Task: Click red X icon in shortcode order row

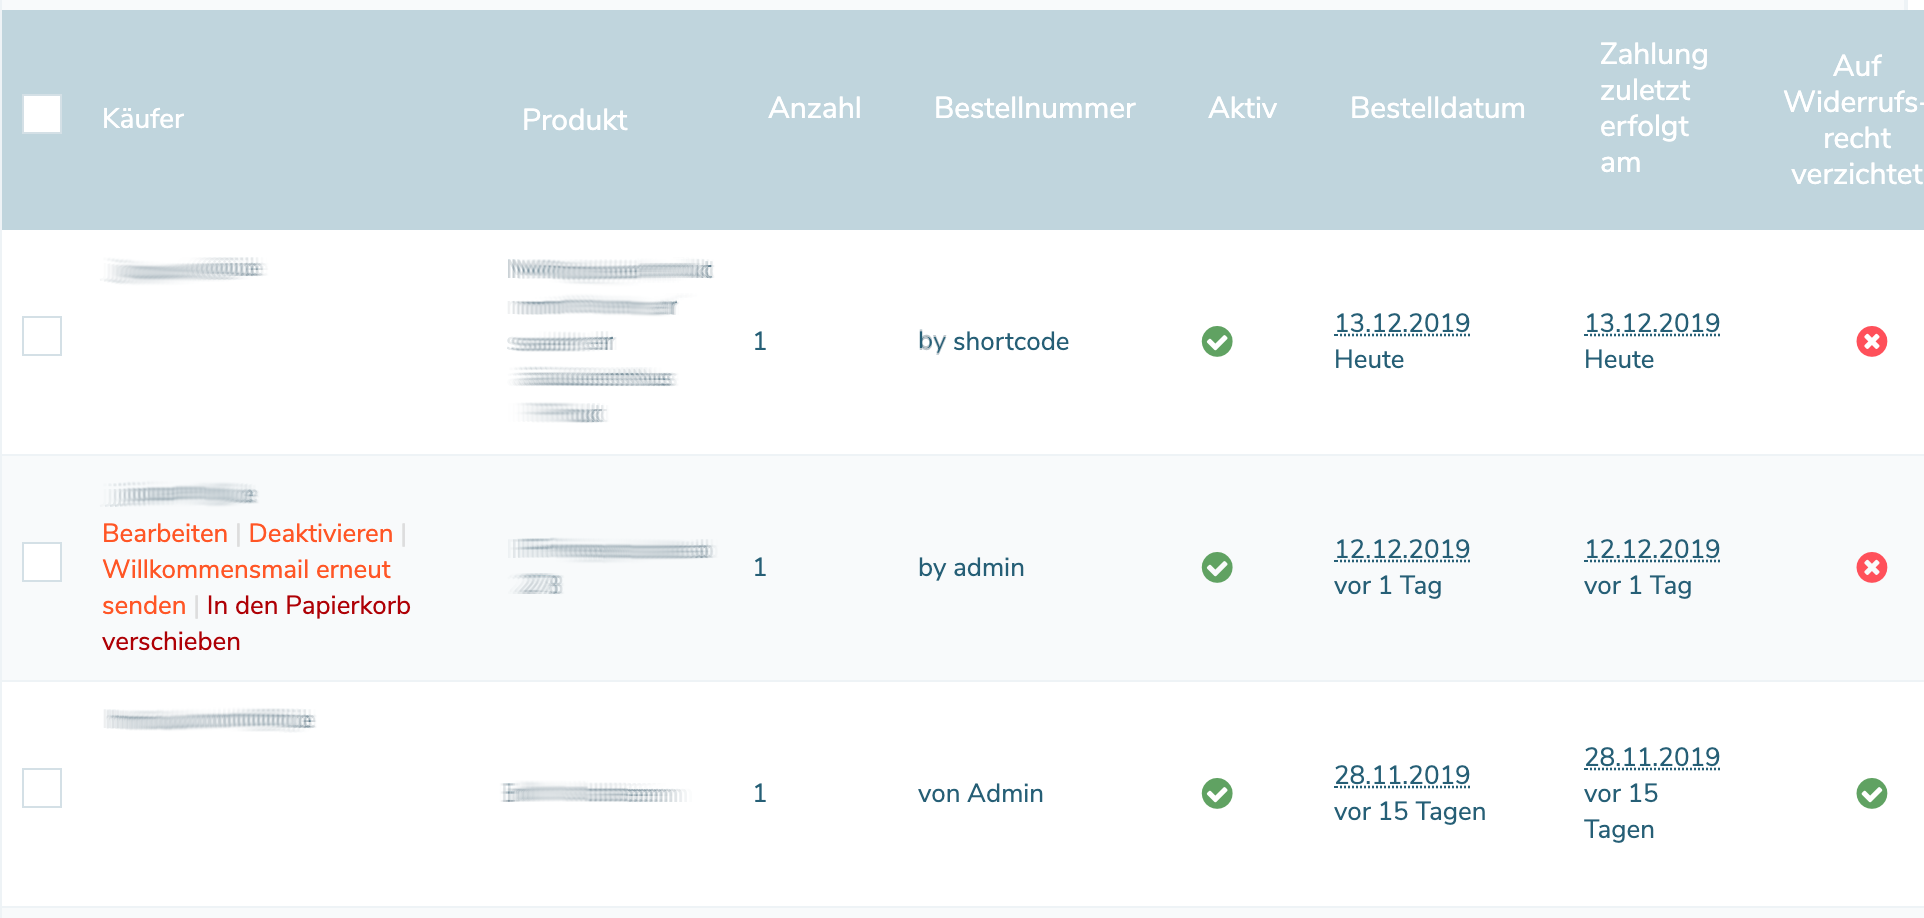Action: (x=1871, y=342)
